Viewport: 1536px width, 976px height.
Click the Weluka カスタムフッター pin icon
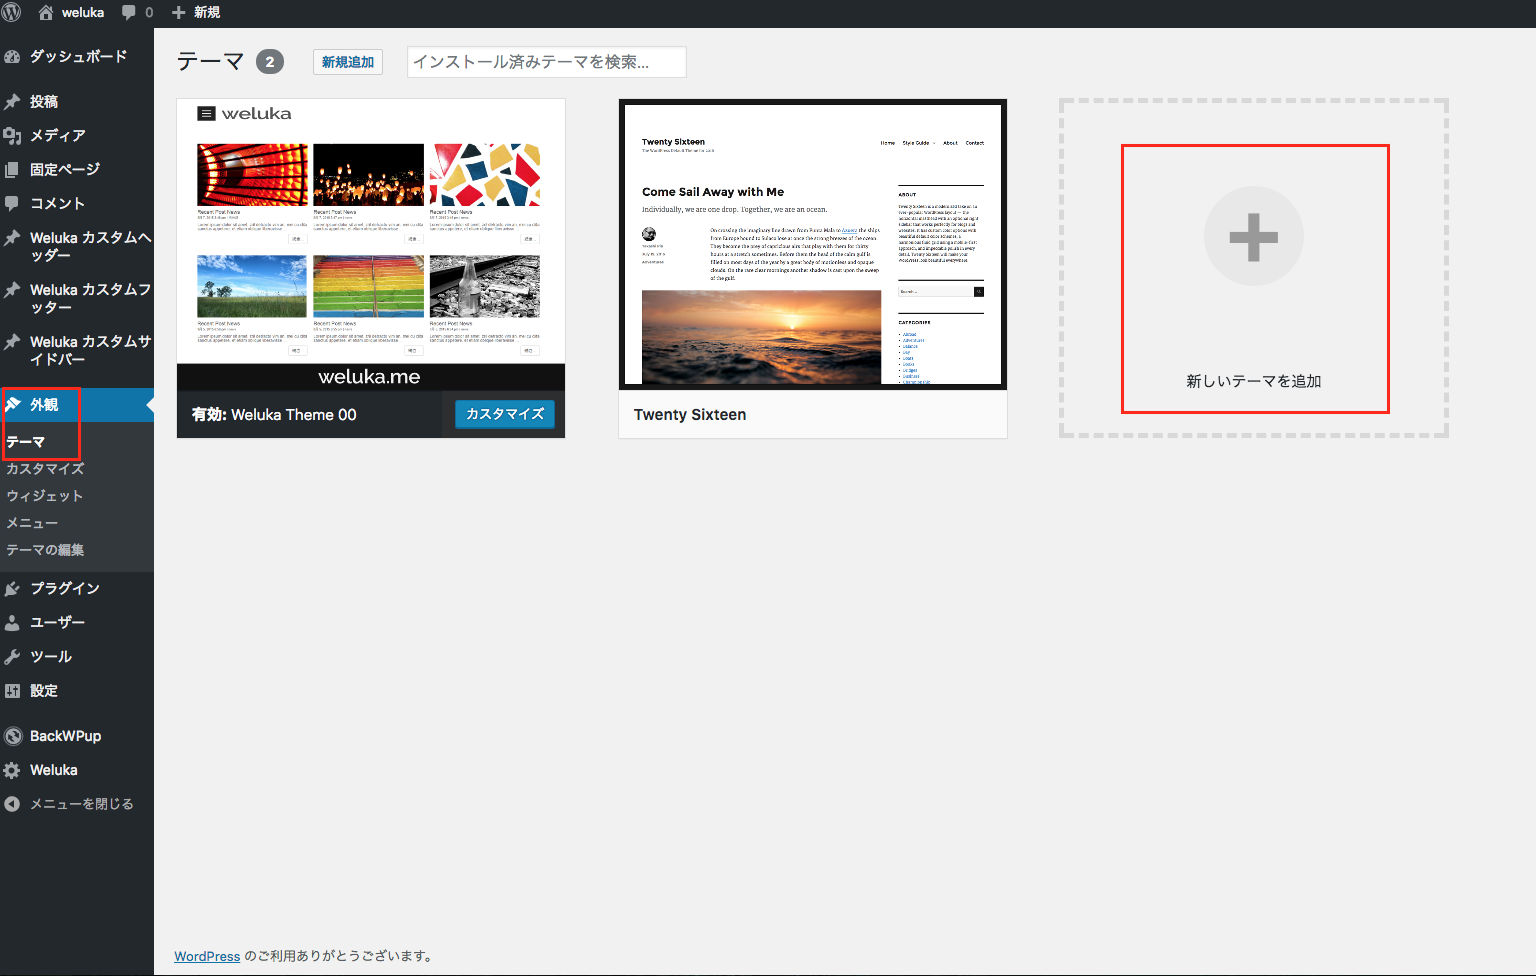pyautogui.click(x=12, y=290)
